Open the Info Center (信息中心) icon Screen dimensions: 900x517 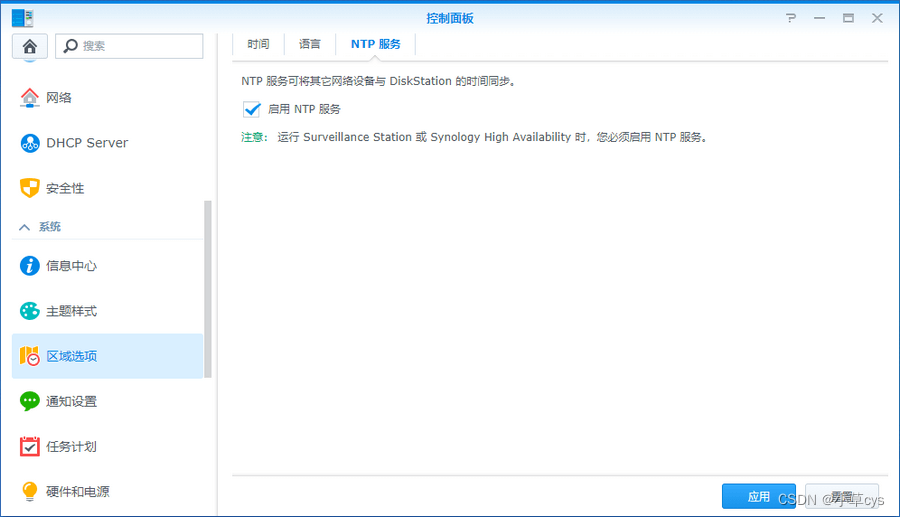click(x=30, y=266)
